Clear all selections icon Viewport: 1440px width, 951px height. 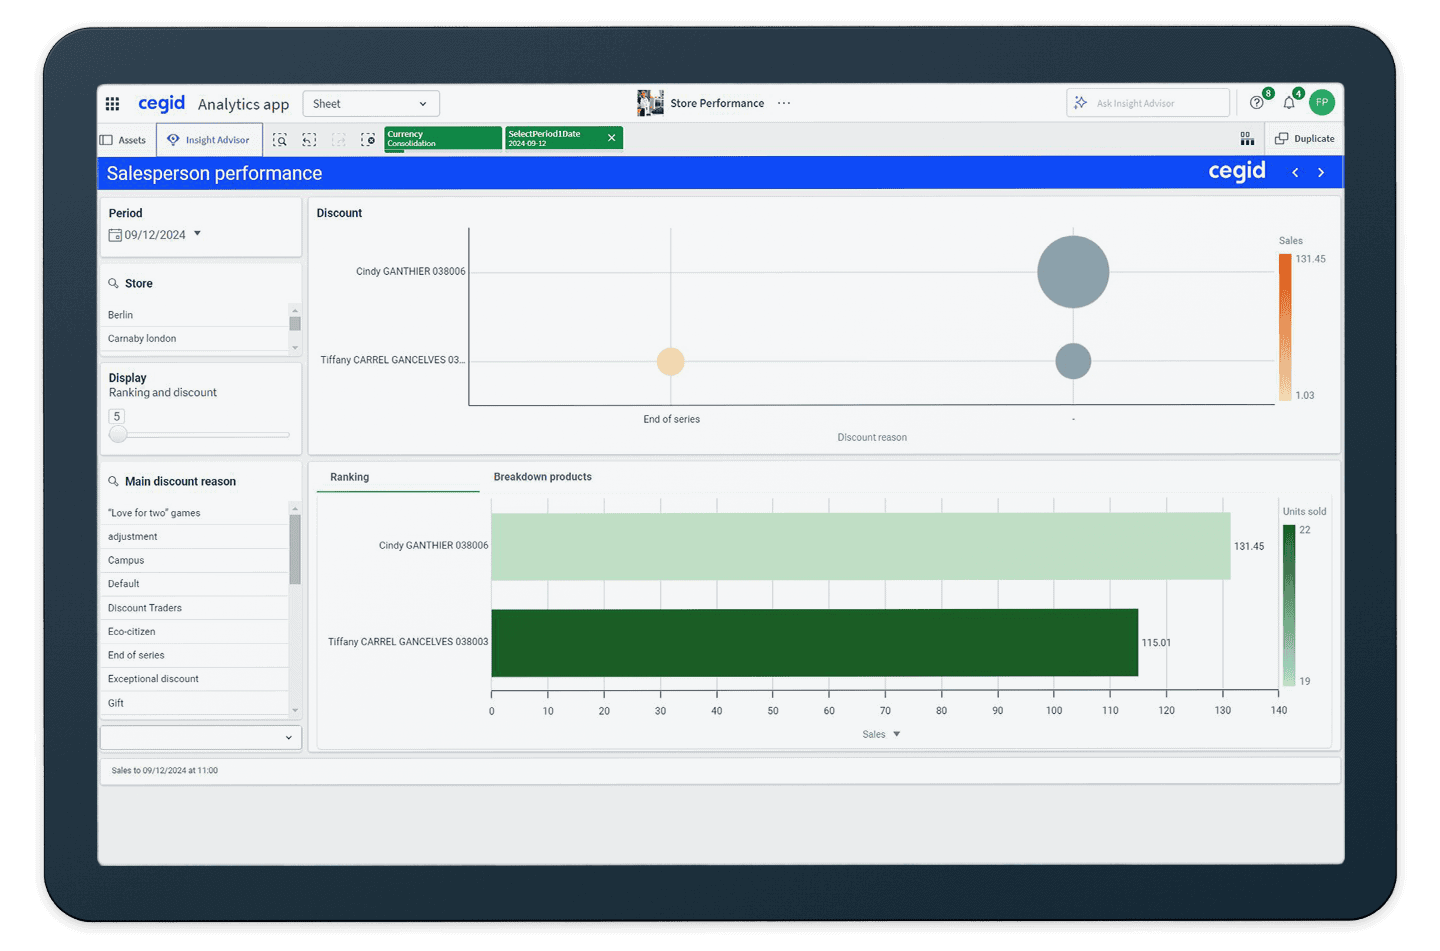tap(368, 140)
